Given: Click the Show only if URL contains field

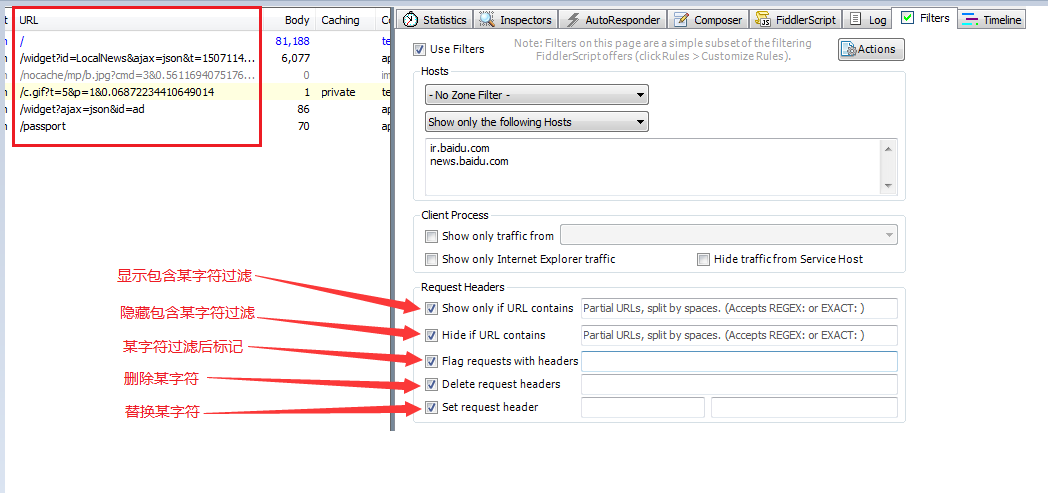Looking at the screenshot, I should click(x=739, y=308).
